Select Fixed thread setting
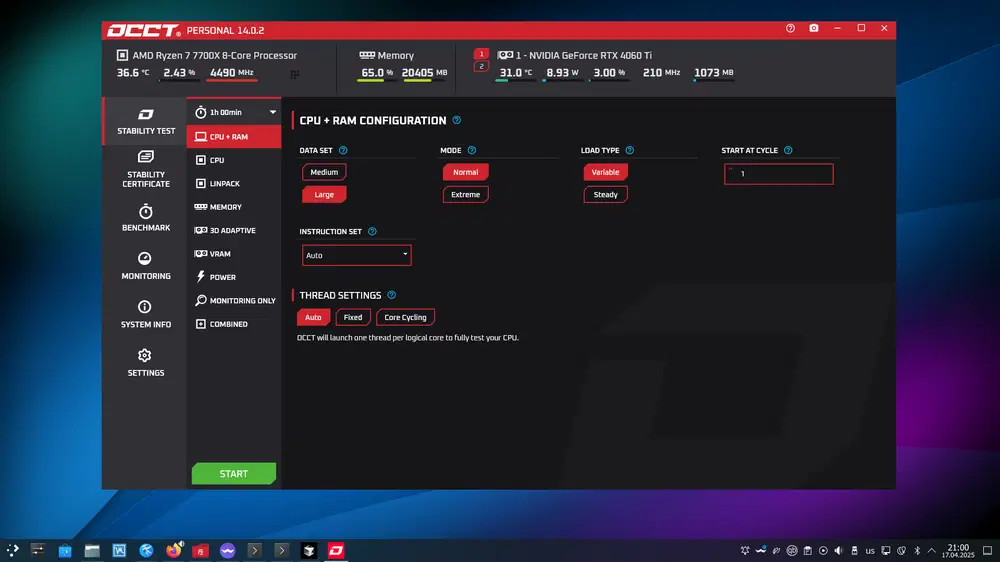Image resolution: width=1000 pixels, height=562 pixels. coord(353,317)
